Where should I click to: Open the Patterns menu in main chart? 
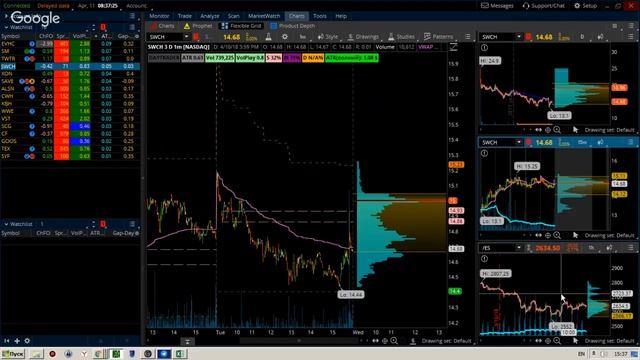point(438,37)
